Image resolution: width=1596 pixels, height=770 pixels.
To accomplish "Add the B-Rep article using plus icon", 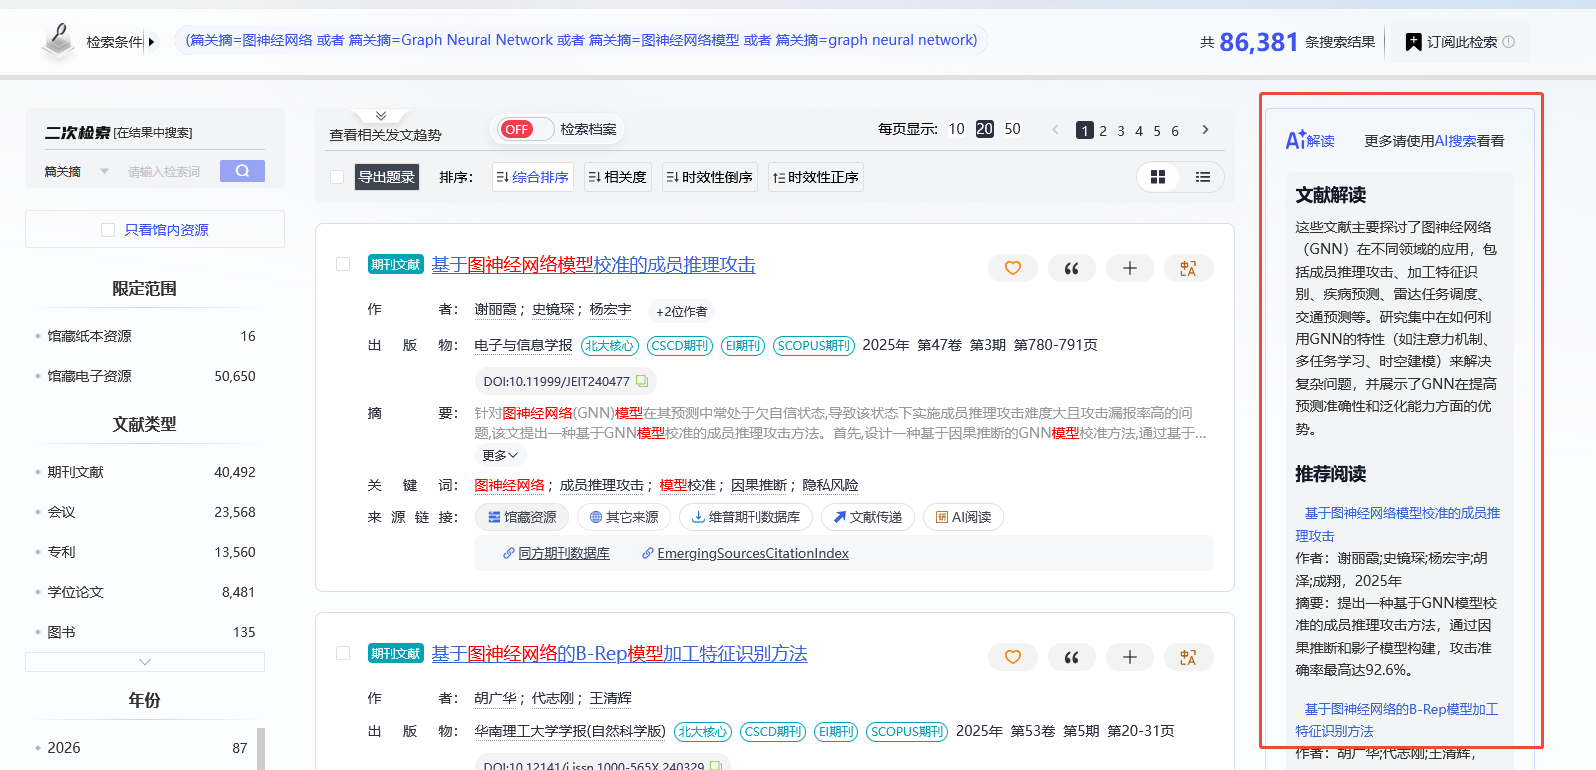I will [1130, 657].
